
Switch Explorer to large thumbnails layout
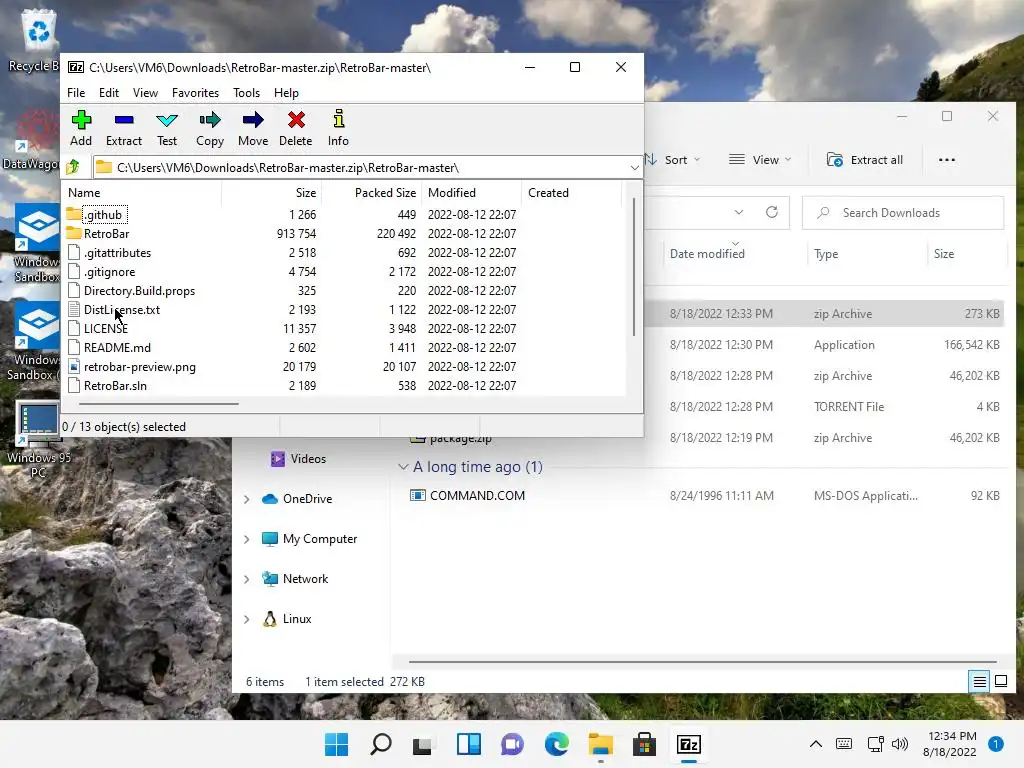(x=1000, y=682)
